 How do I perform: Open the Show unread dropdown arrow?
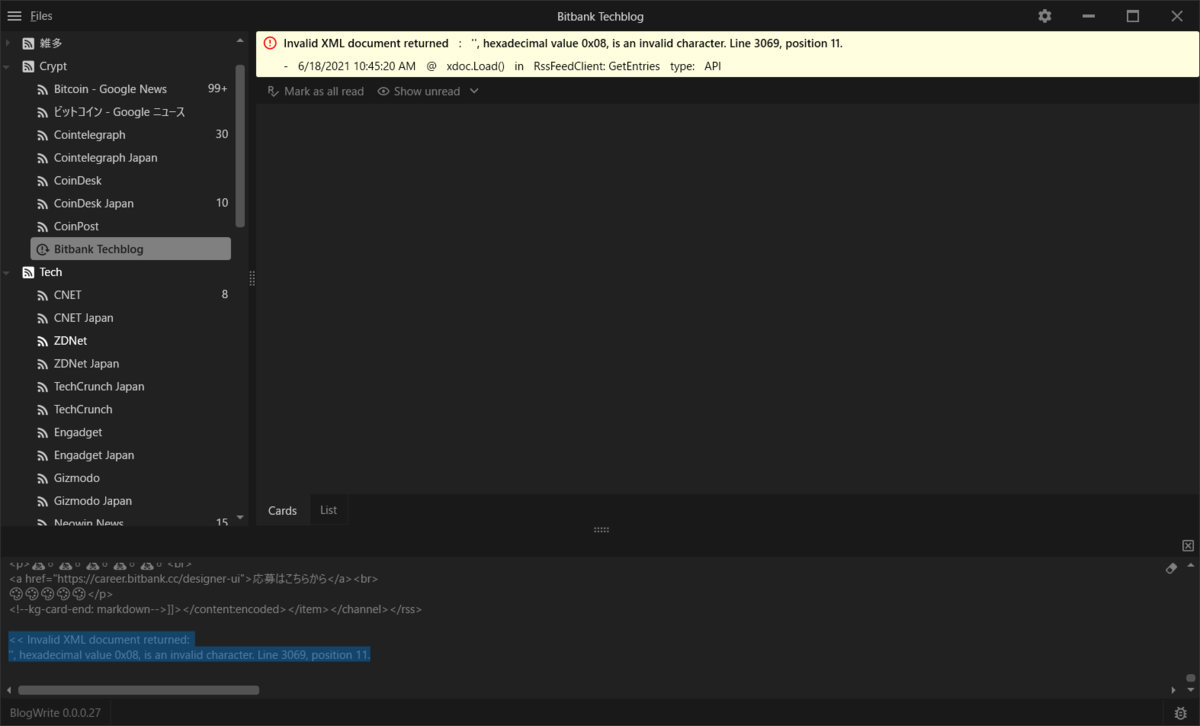tap(474, 91)
